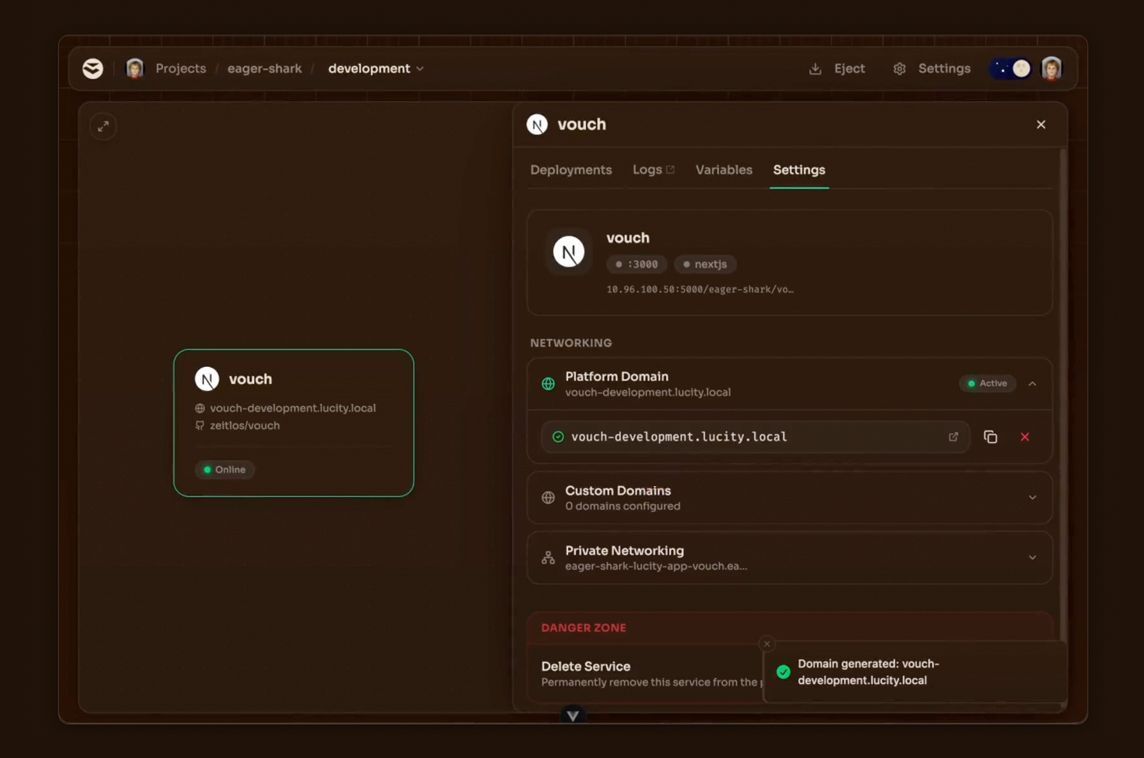
Task: Click the Delete Service row
Action: coord(651,673)
